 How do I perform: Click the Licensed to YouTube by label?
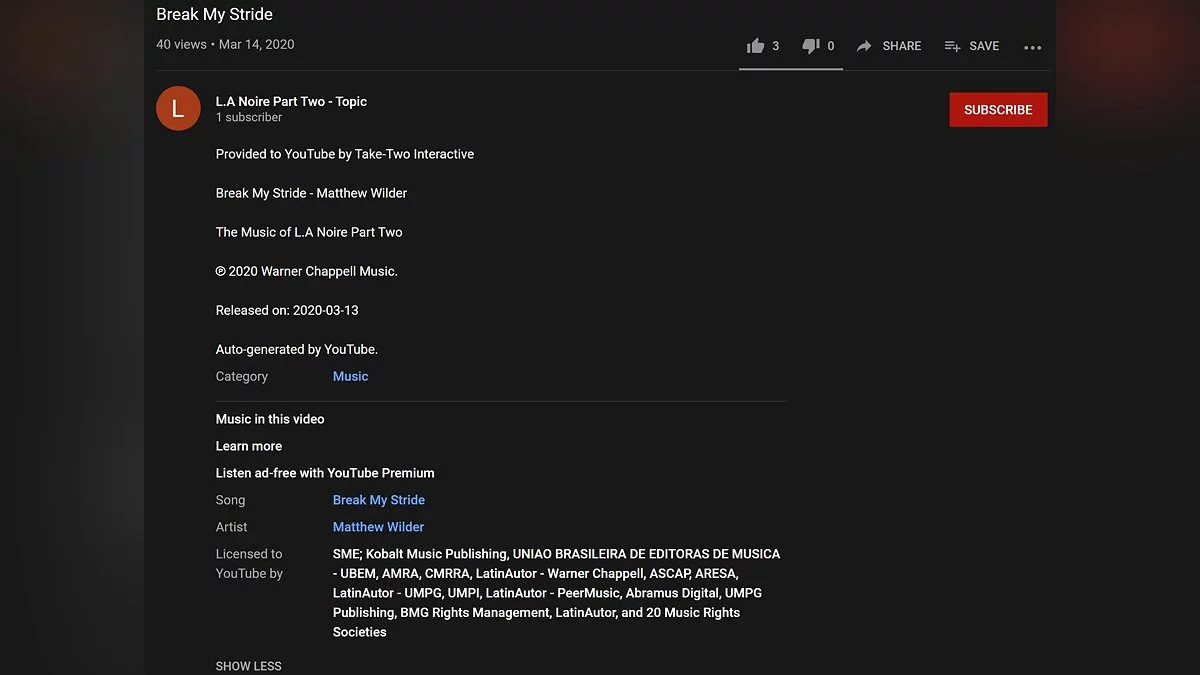click(249, 564)
